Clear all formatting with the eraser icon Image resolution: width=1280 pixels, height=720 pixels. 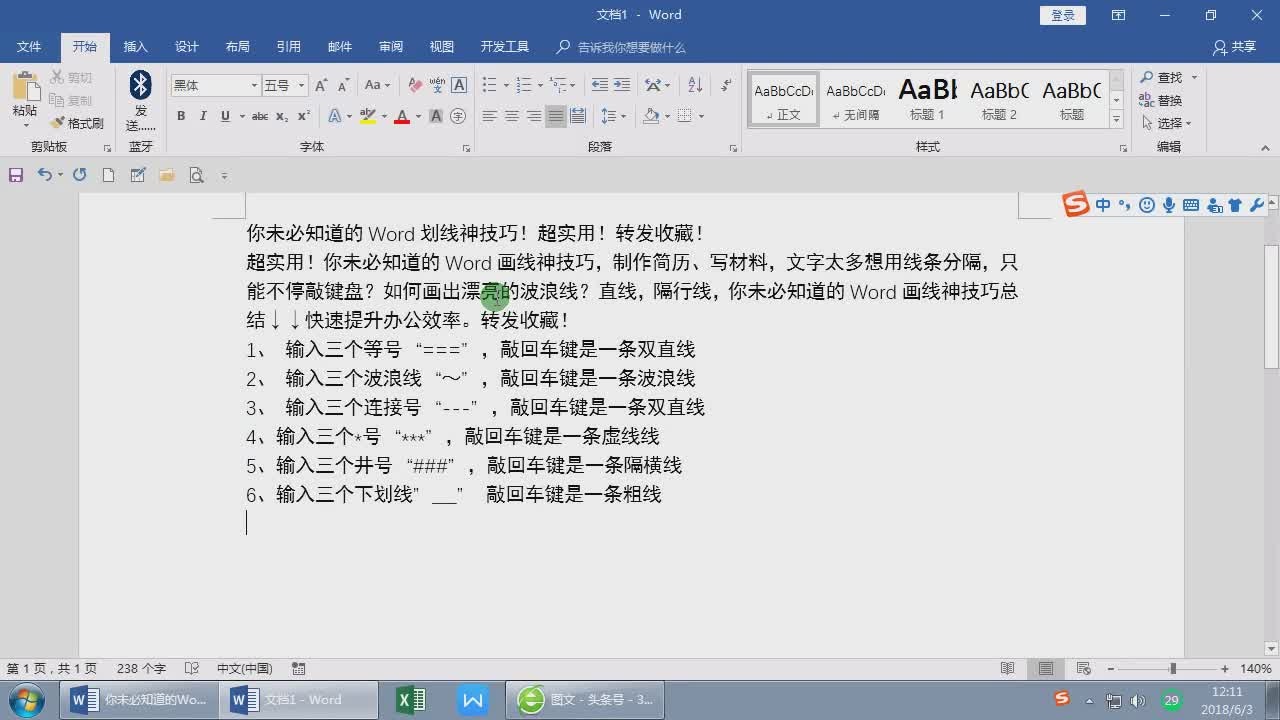click(x=415, y=86)
